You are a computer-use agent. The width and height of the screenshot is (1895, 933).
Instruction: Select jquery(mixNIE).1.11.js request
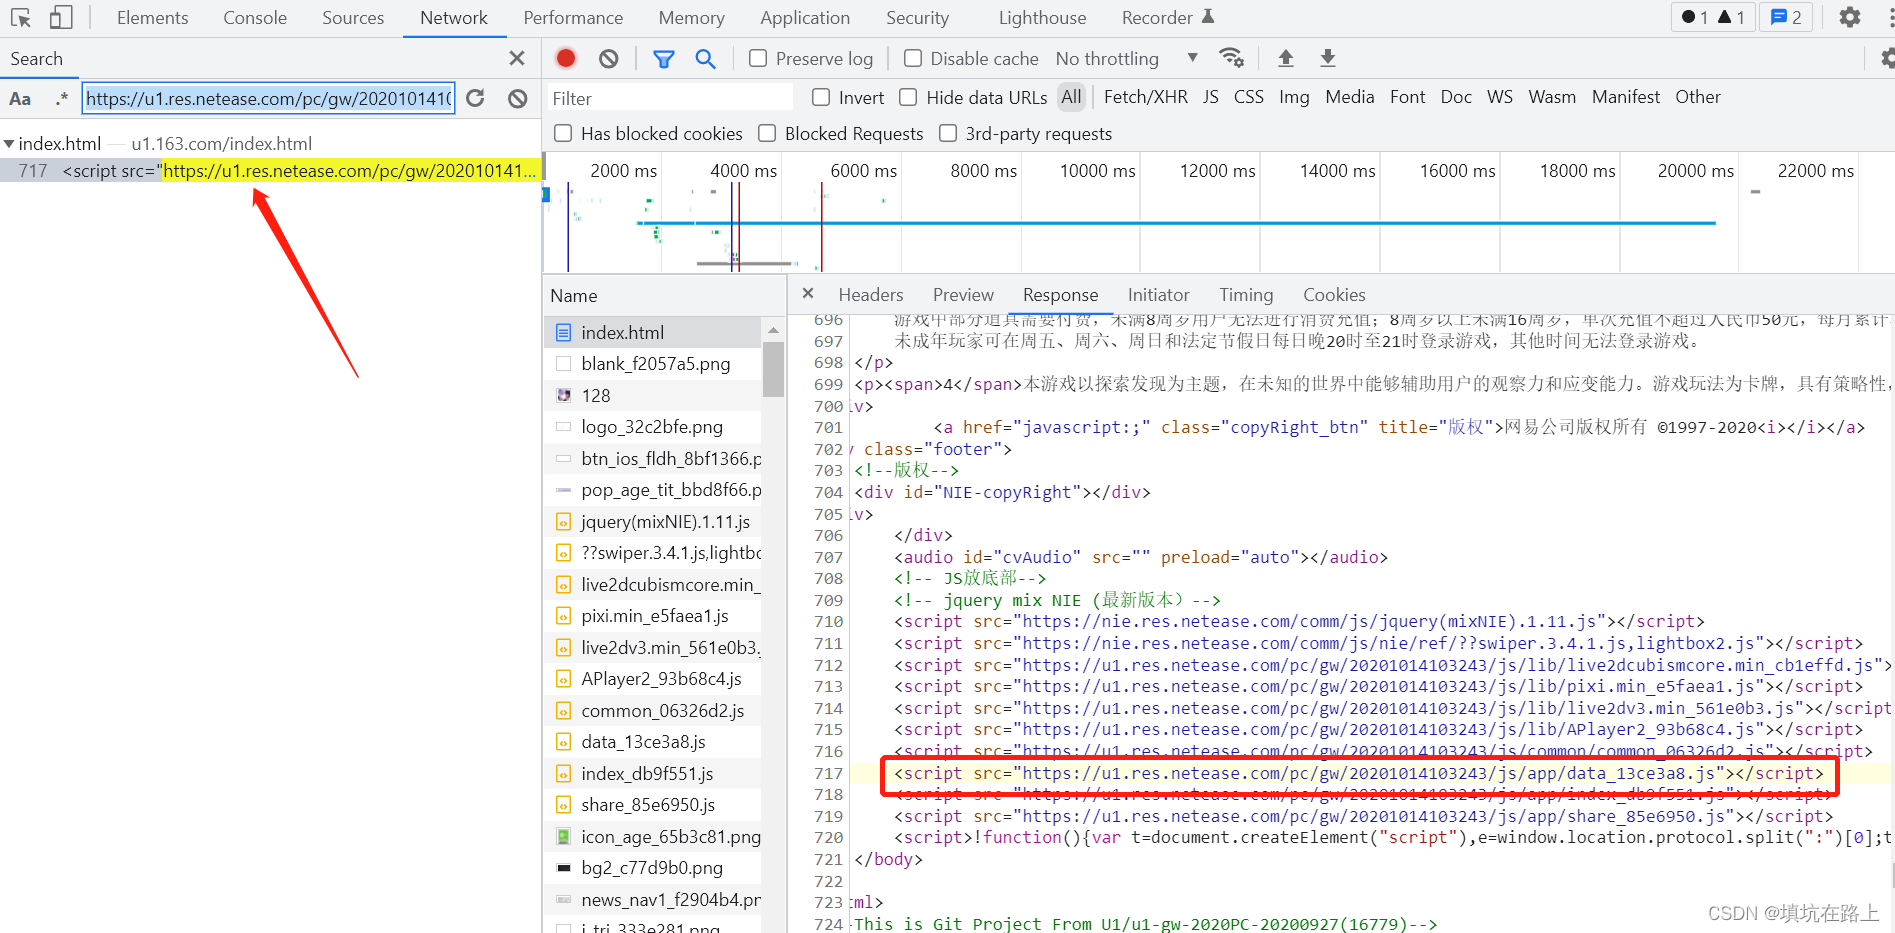tap(652, 522)
